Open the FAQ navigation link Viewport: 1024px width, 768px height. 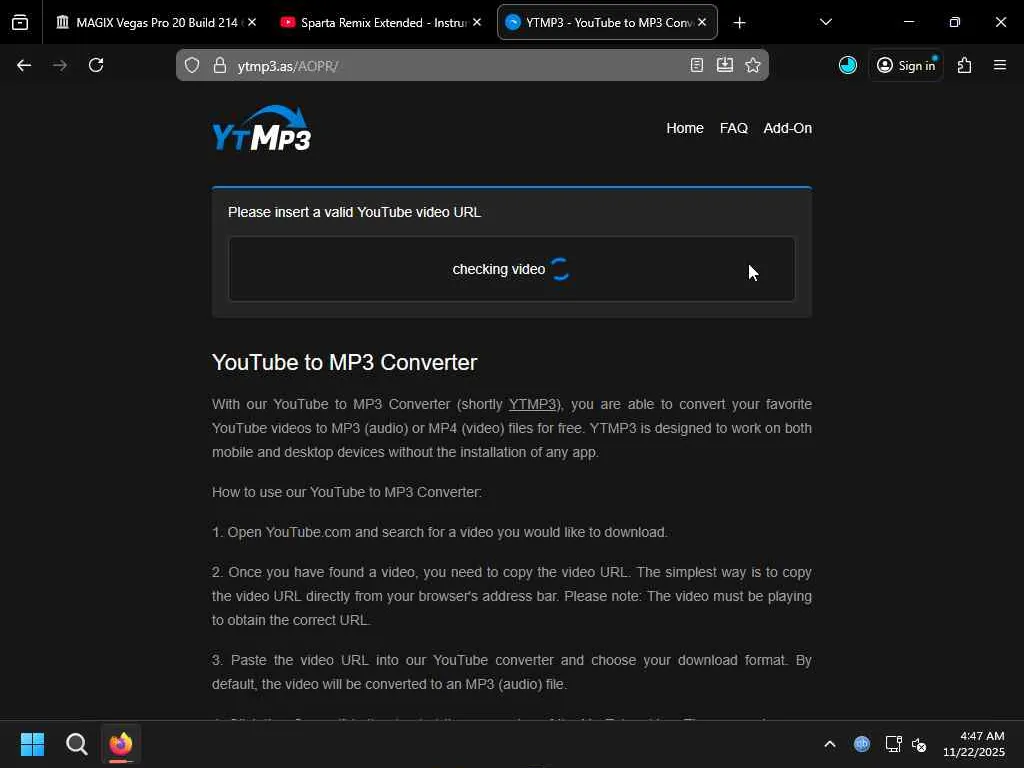pos(733,128)
